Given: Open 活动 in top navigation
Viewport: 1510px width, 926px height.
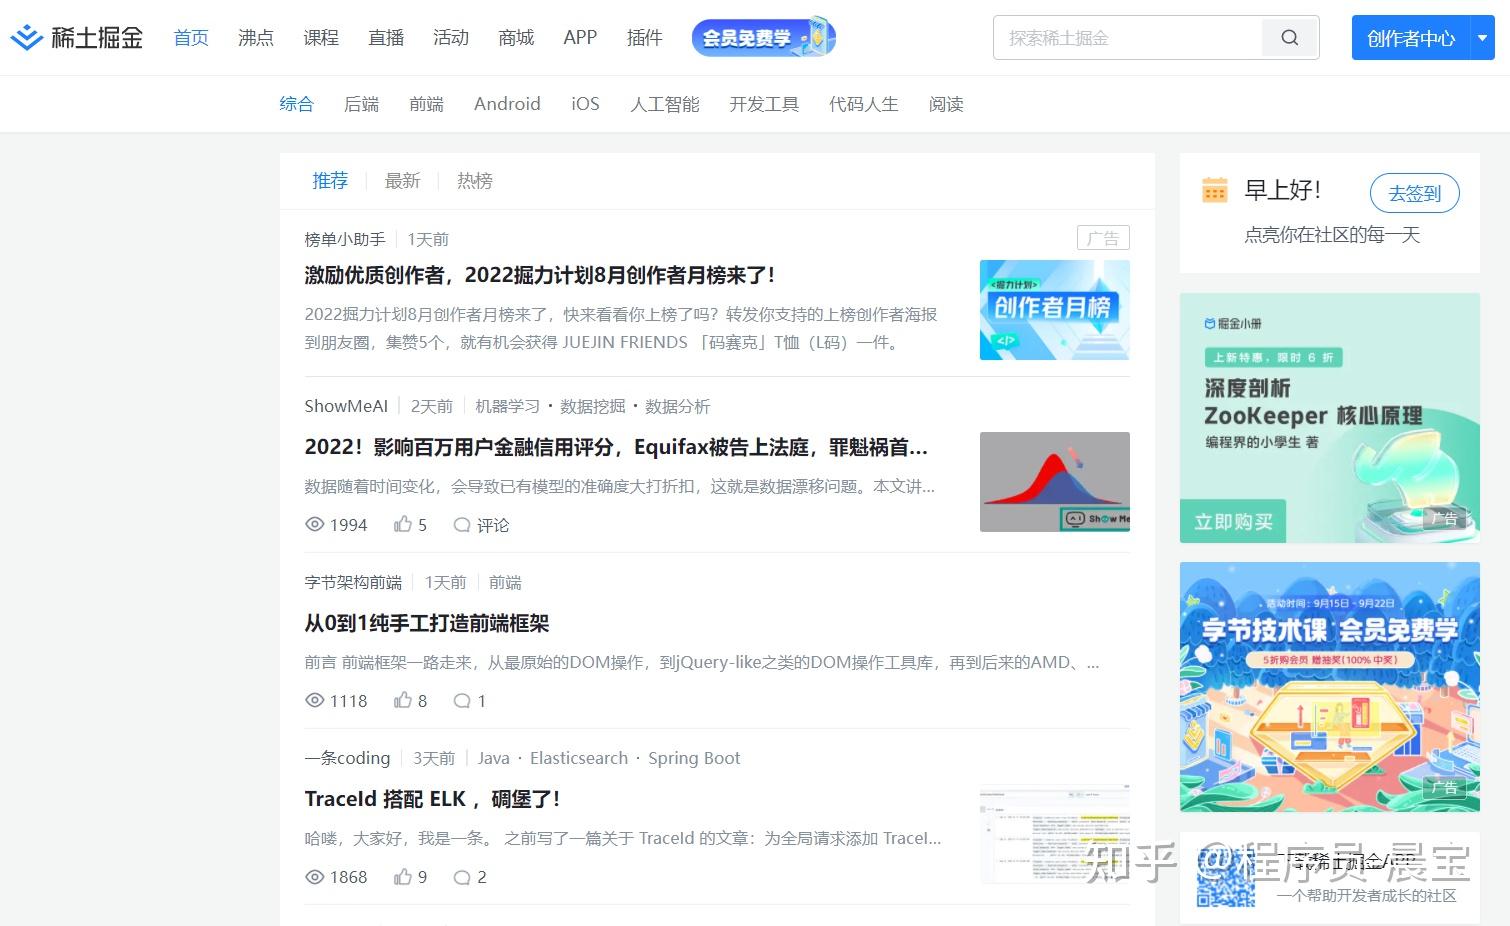Looking at the screenshot, I should [451, 38].
